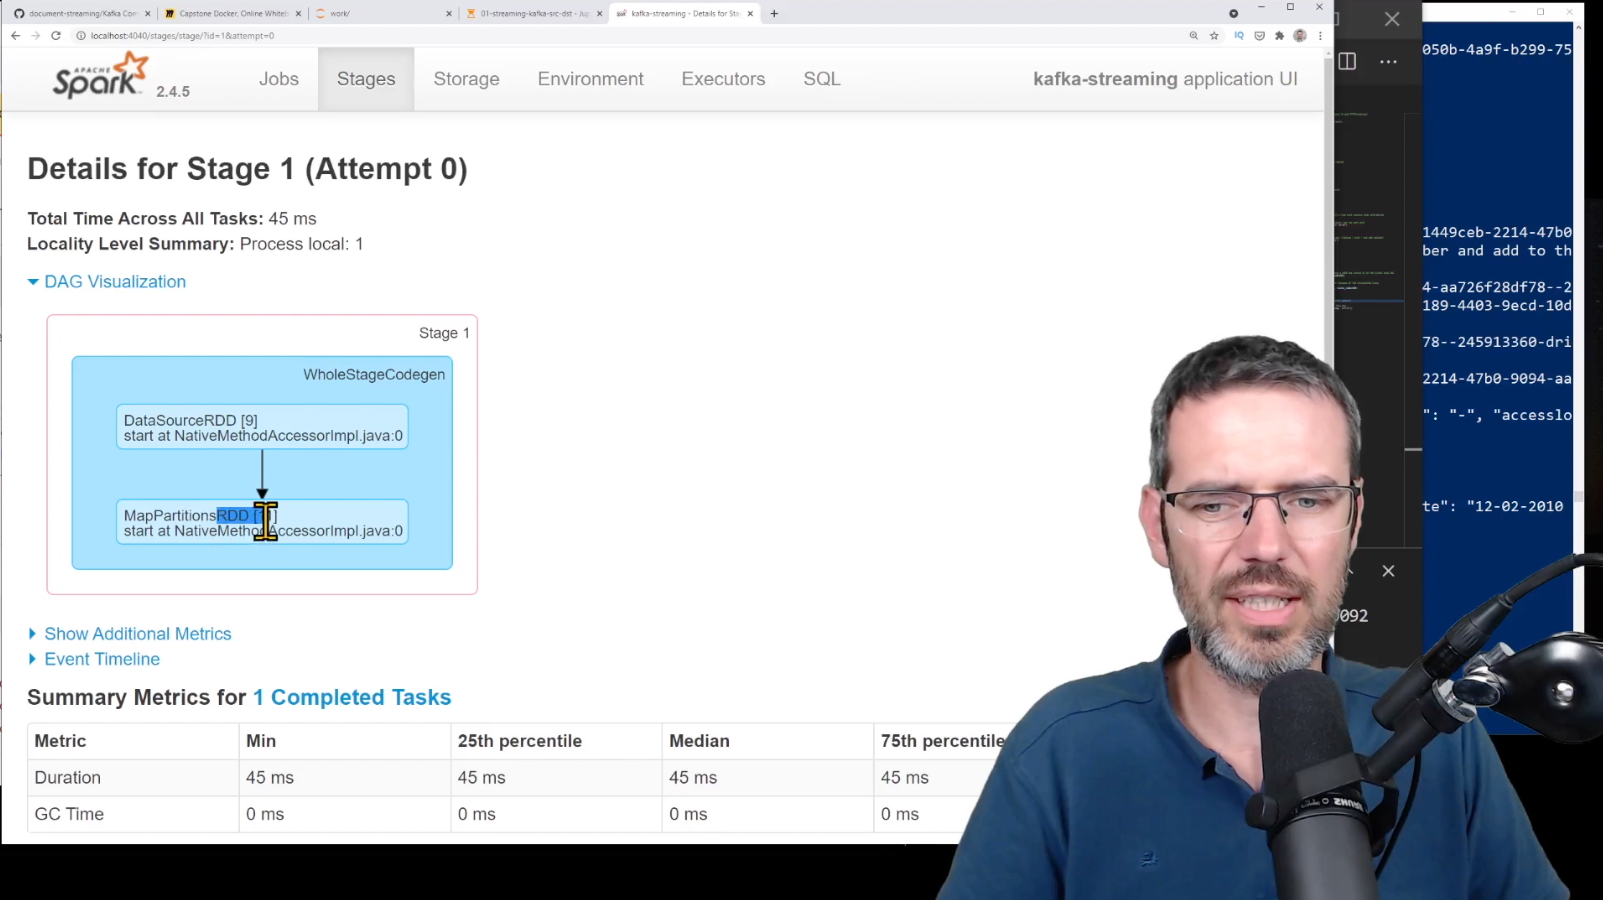Open the Environment tab in Spark UI
1603x900 pixels.
click(x=591, y=79)
